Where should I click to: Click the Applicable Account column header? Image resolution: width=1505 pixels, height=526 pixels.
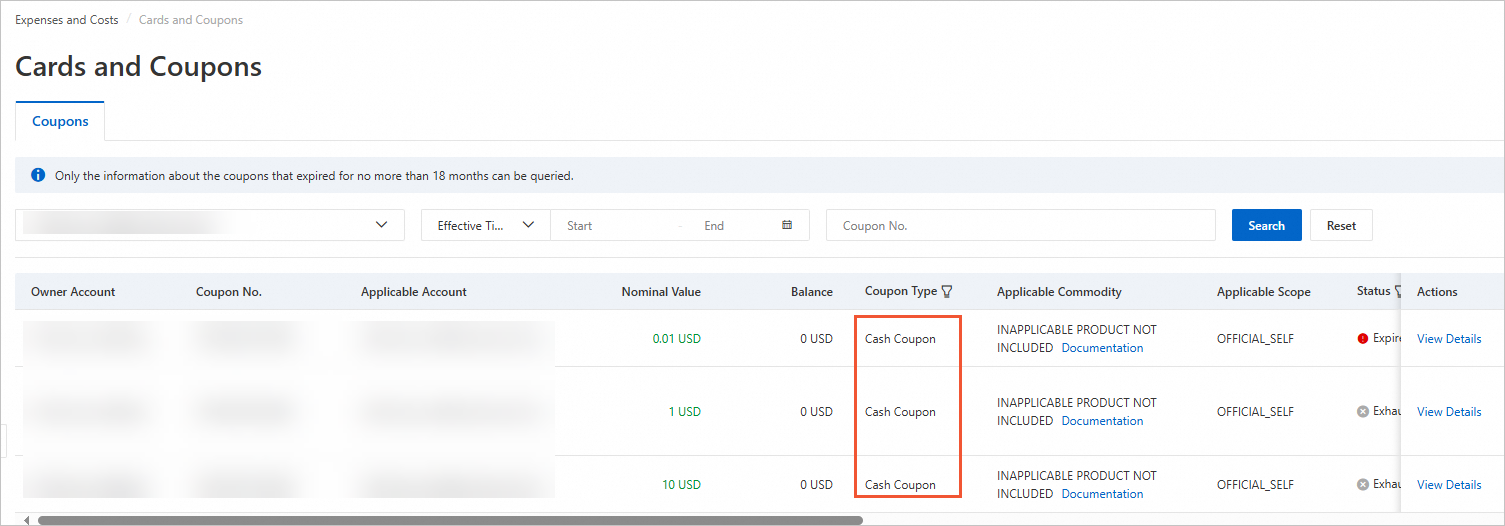(x=414, y=292)
